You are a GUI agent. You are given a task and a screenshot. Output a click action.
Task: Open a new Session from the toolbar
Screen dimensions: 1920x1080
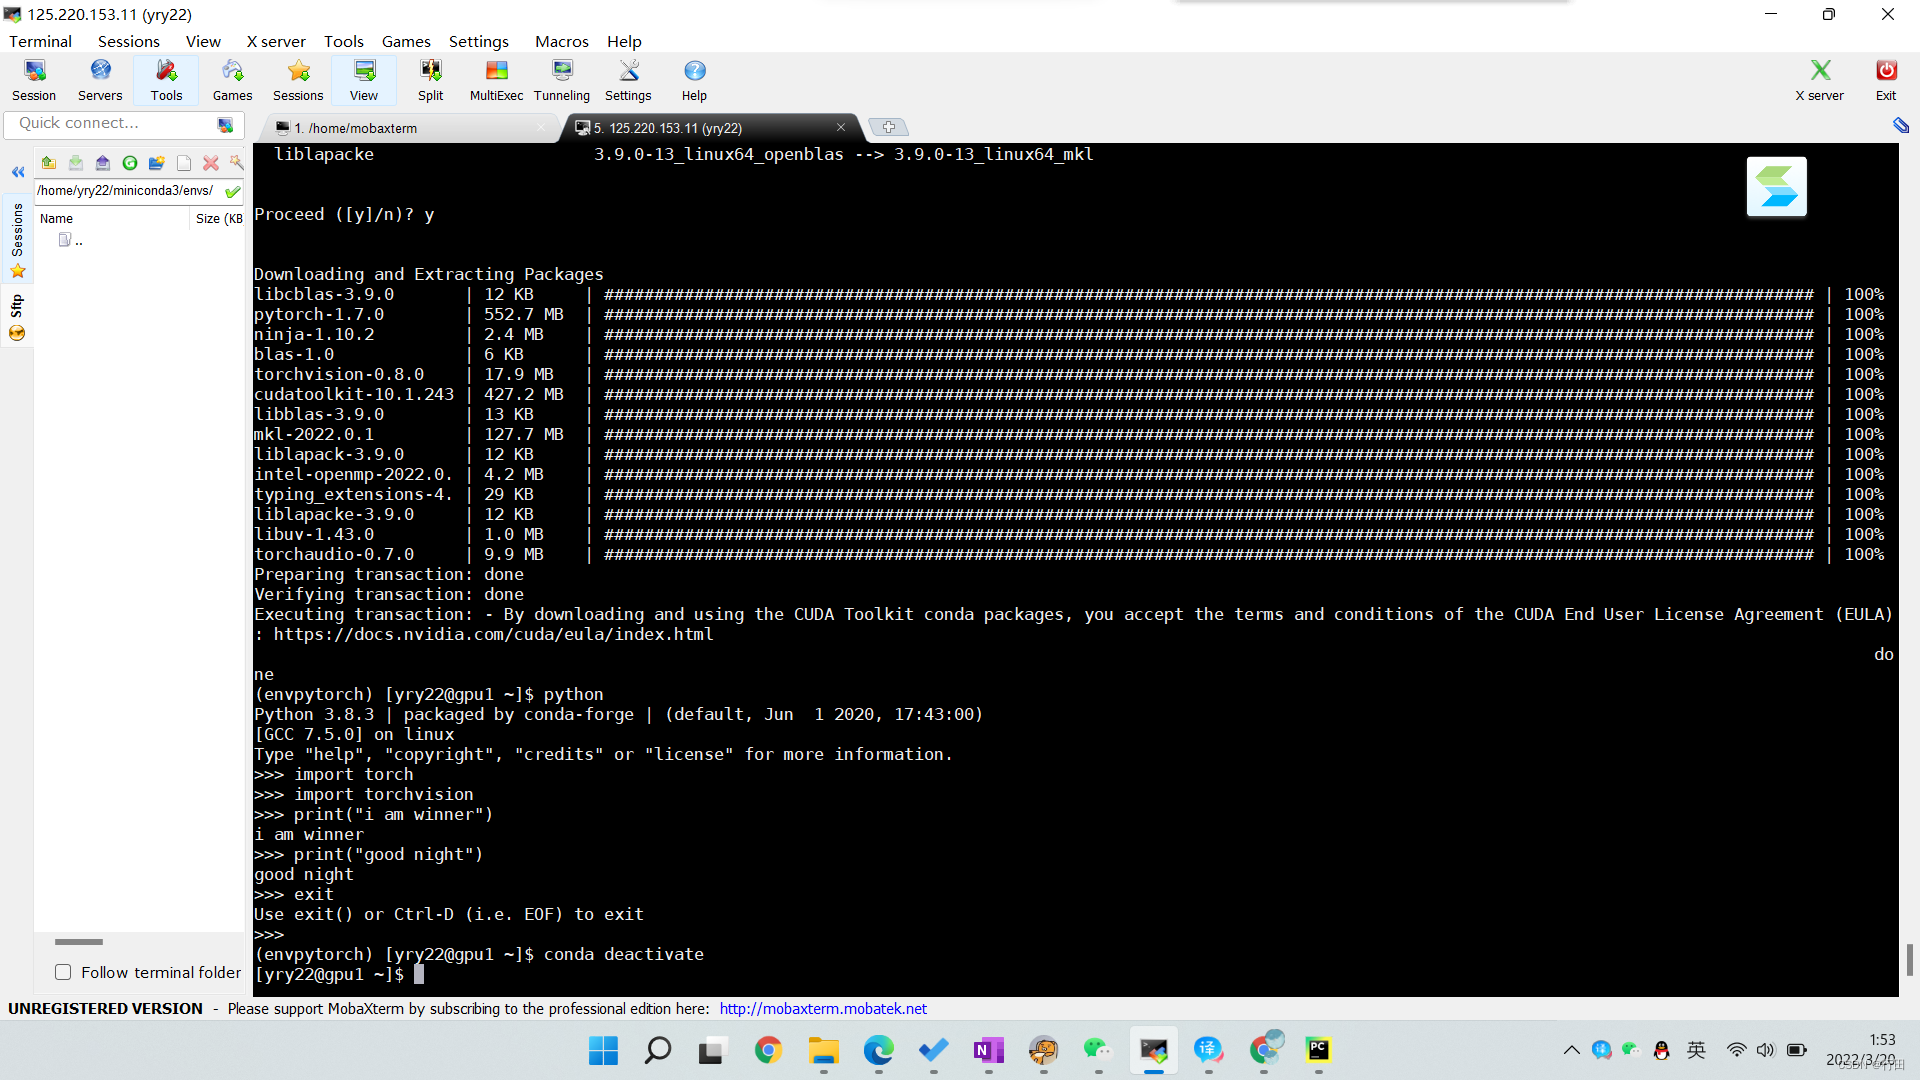(33, 80)
